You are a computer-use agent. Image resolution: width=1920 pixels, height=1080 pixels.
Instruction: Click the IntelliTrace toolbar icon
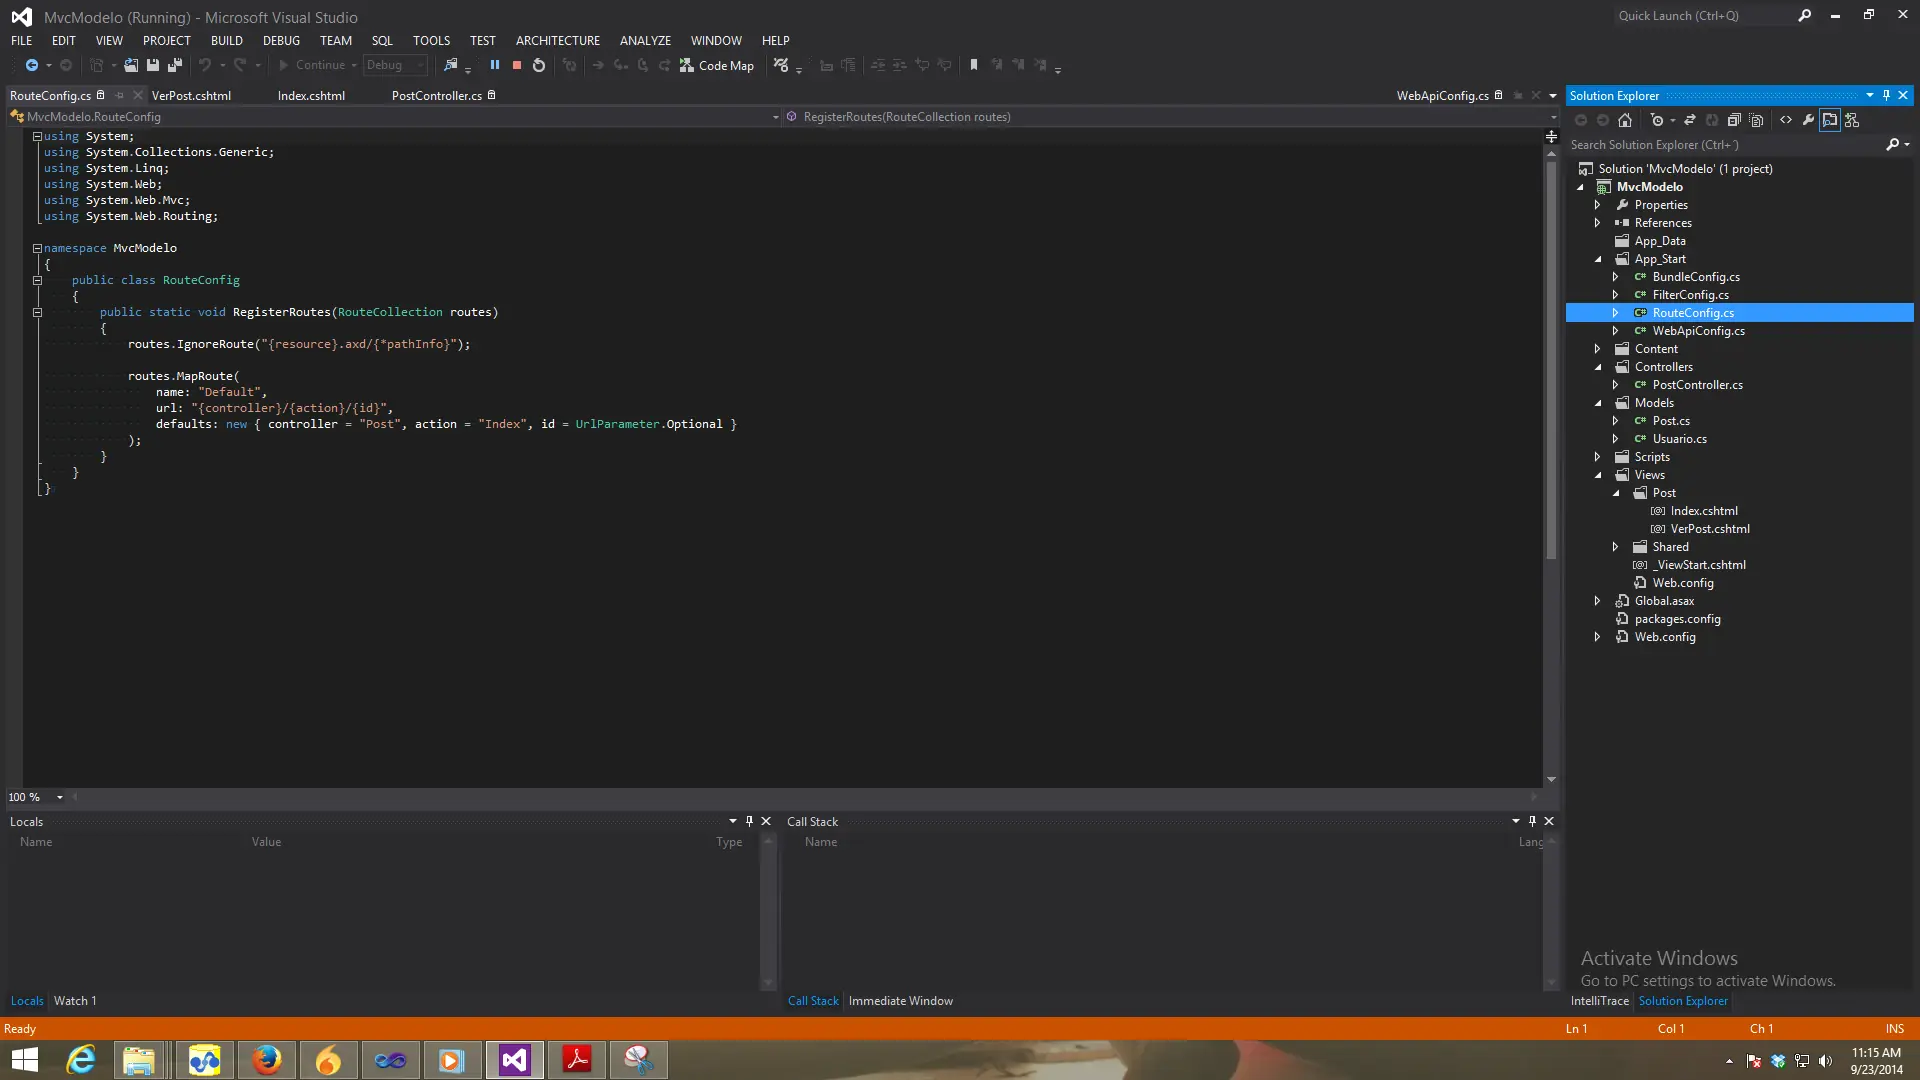781,65
